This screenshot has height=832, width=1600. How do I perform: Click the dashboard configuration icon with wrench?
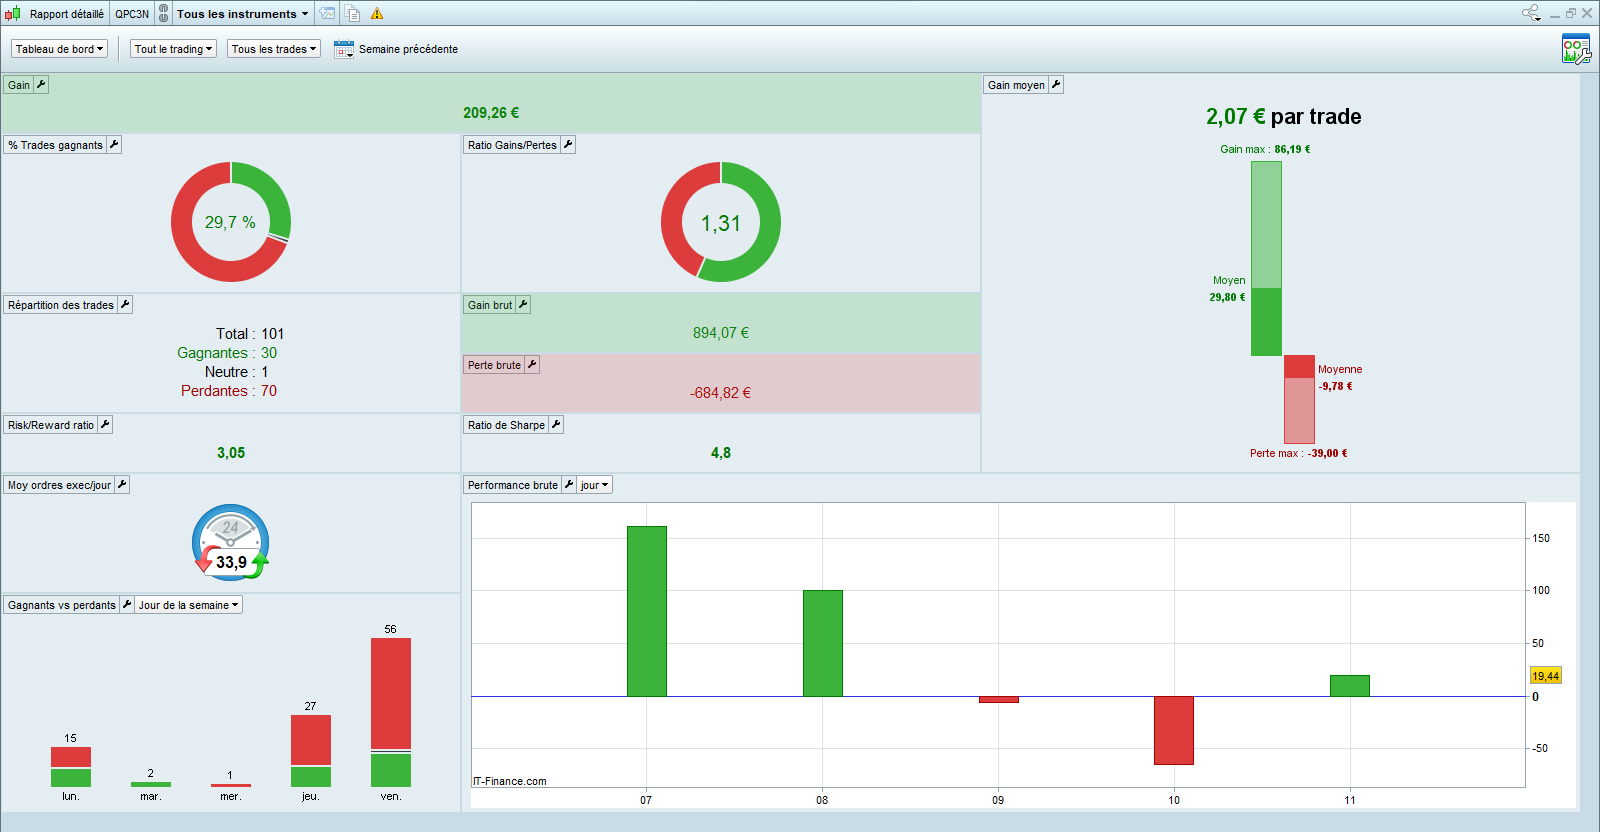point(1575,49)
